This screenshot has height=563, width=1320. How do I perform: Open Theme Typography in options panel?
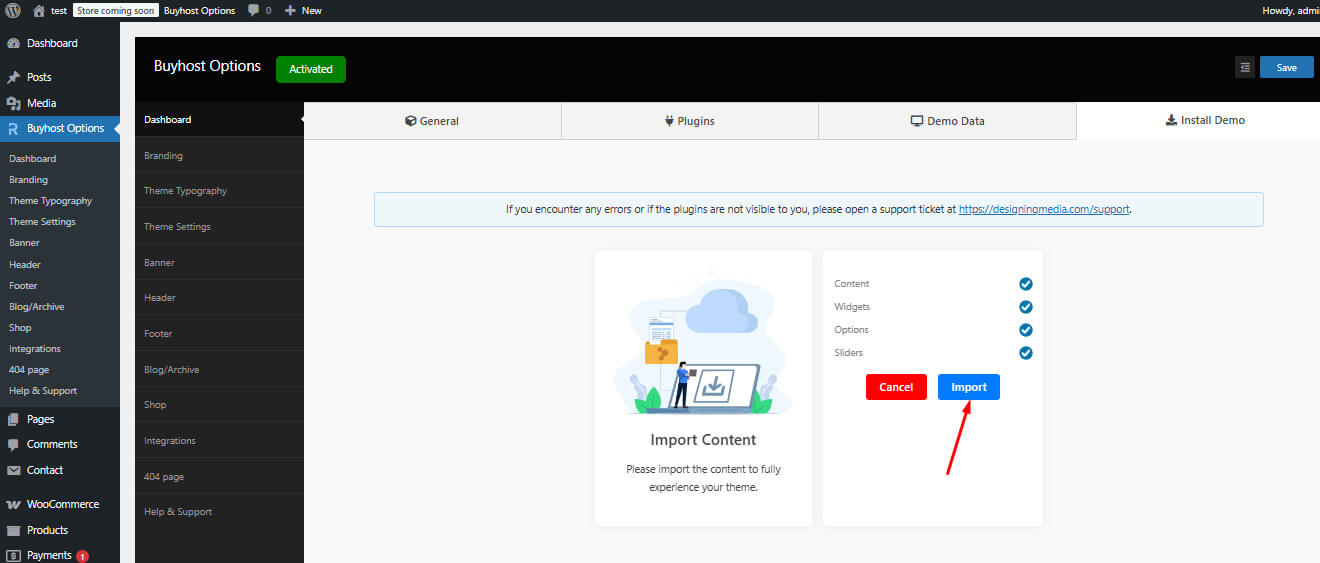[x=219, y=191]
